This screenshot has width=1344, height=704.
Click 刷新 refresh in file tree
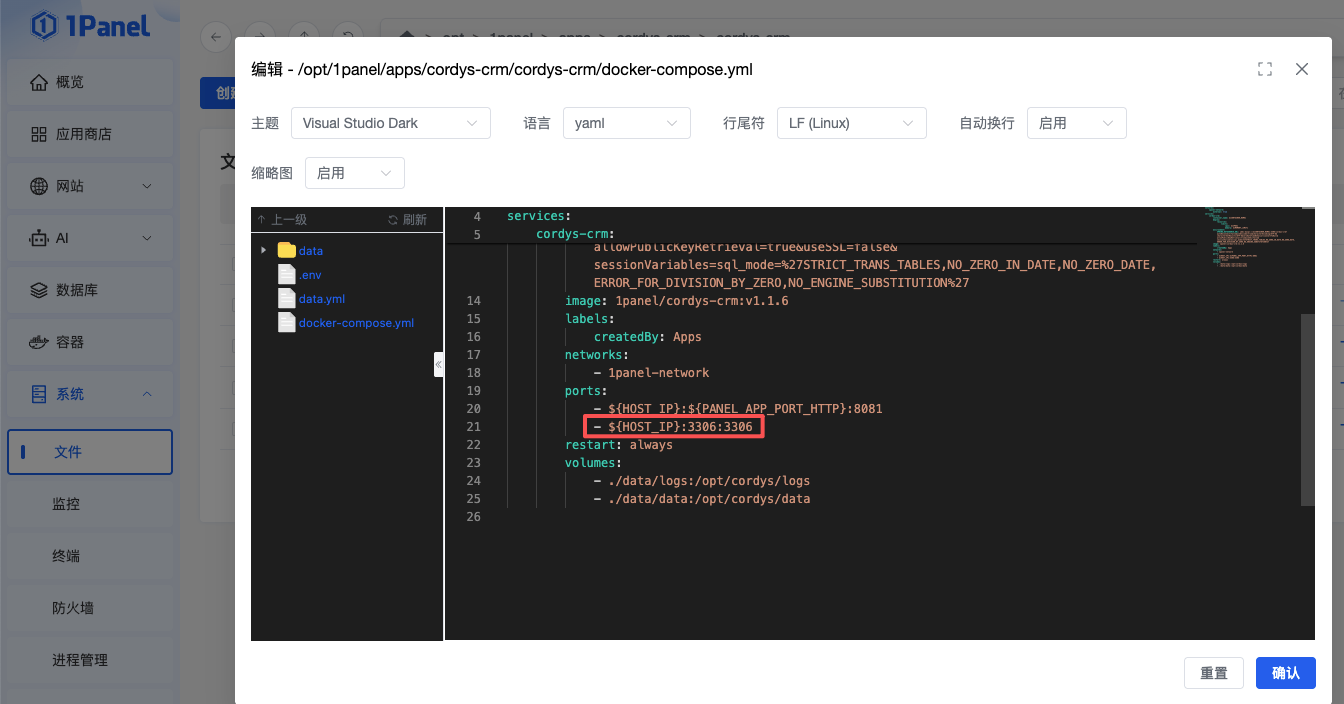point(408,220)
